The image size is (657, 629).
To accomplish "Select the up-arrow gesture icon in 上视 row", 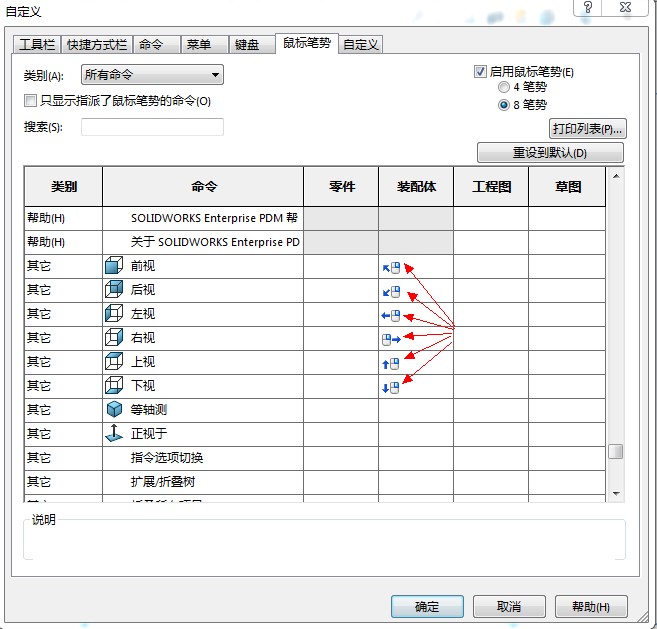I will pyautogui.click(x=391, y=364).
